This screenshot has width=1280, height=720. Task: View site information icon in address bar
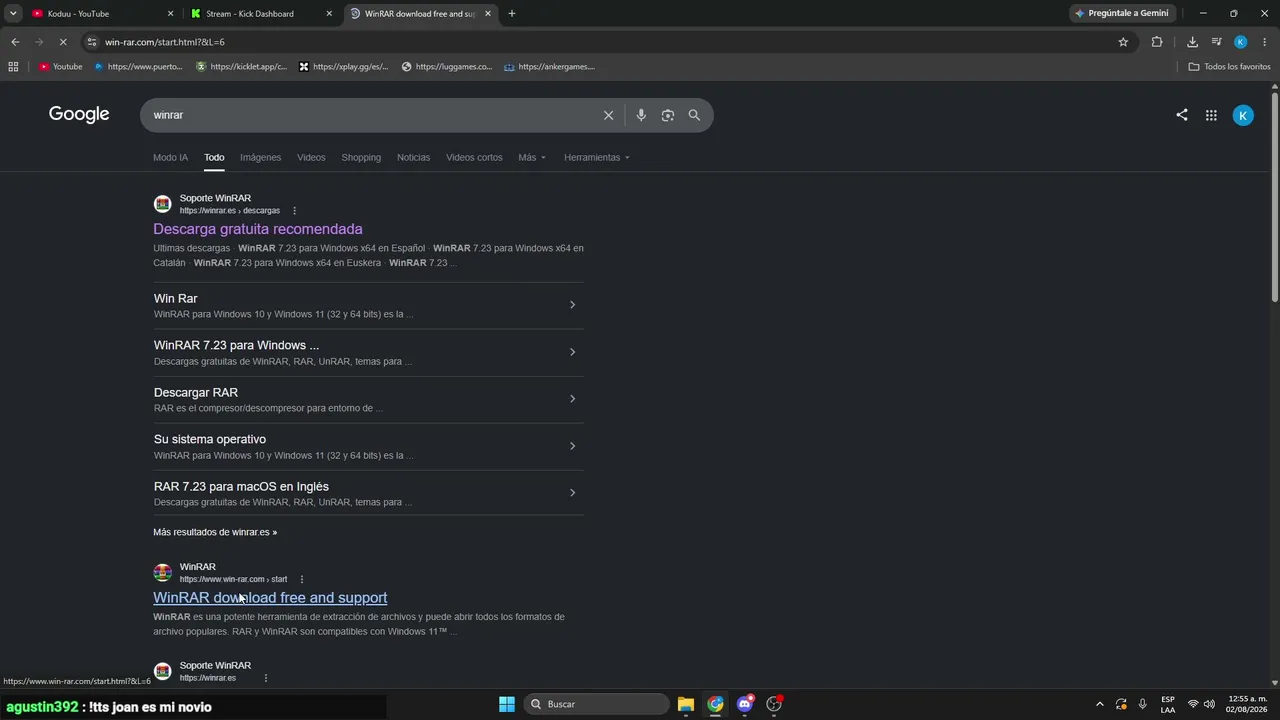(92, 42)
